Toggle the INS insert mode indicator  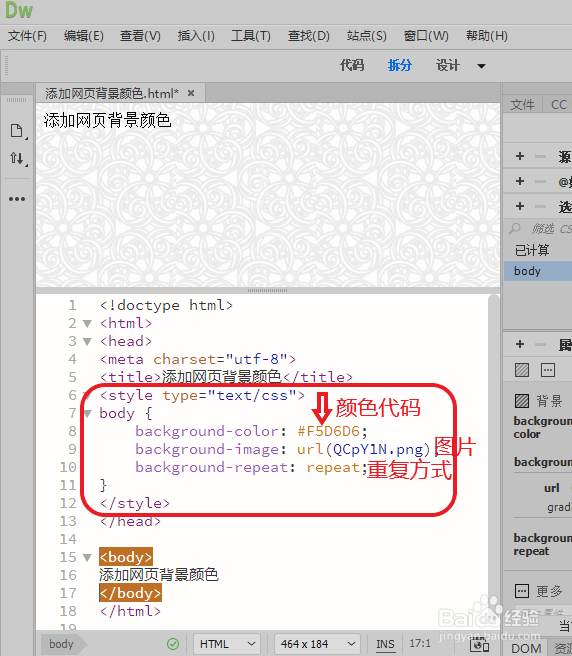(385, 644)
